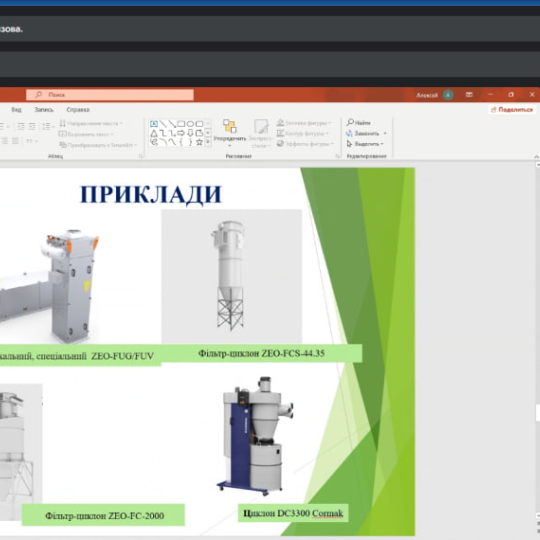Open the Упорядочить arrange menu
540x540 pixels.
(x=230, y=133)
